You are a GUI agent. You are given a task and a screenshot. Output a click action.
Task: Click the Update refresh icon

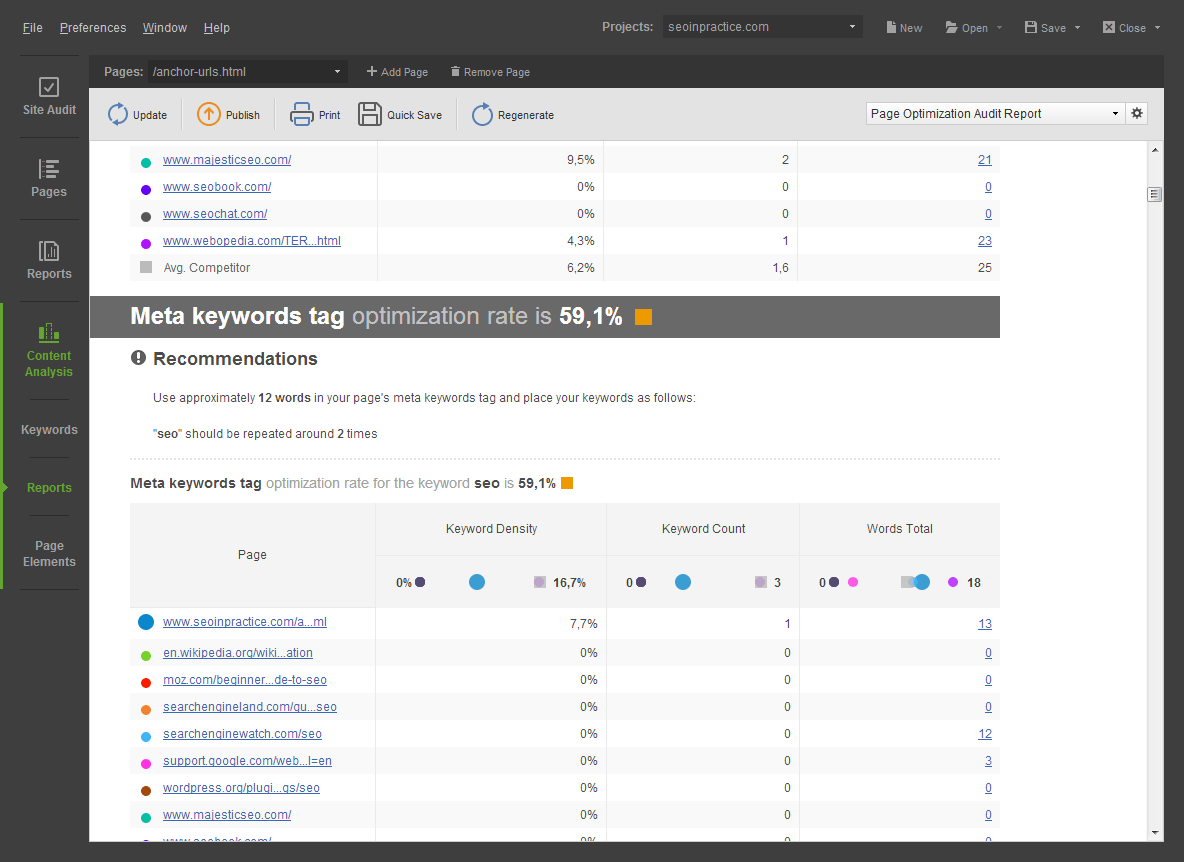118,115
